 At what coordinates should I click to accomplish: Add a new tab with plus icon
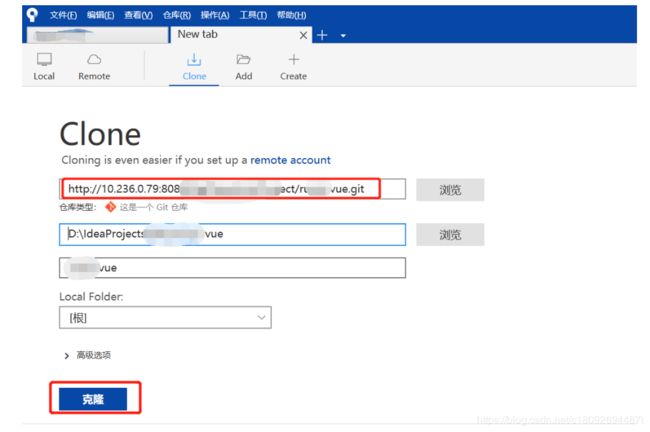coord(322,35)
